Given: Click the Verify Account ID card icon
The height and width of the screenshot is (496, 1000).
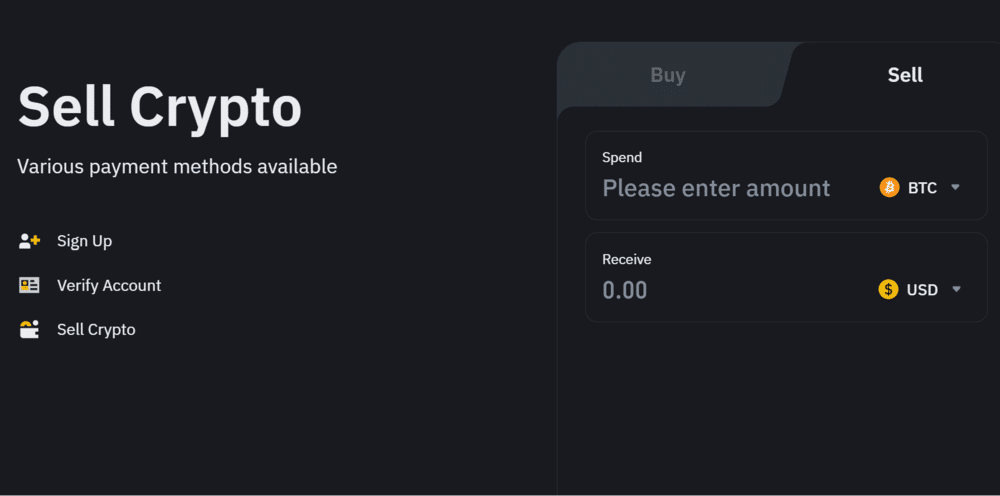Looking at the screenshot, I should click(x=29, y=285).
